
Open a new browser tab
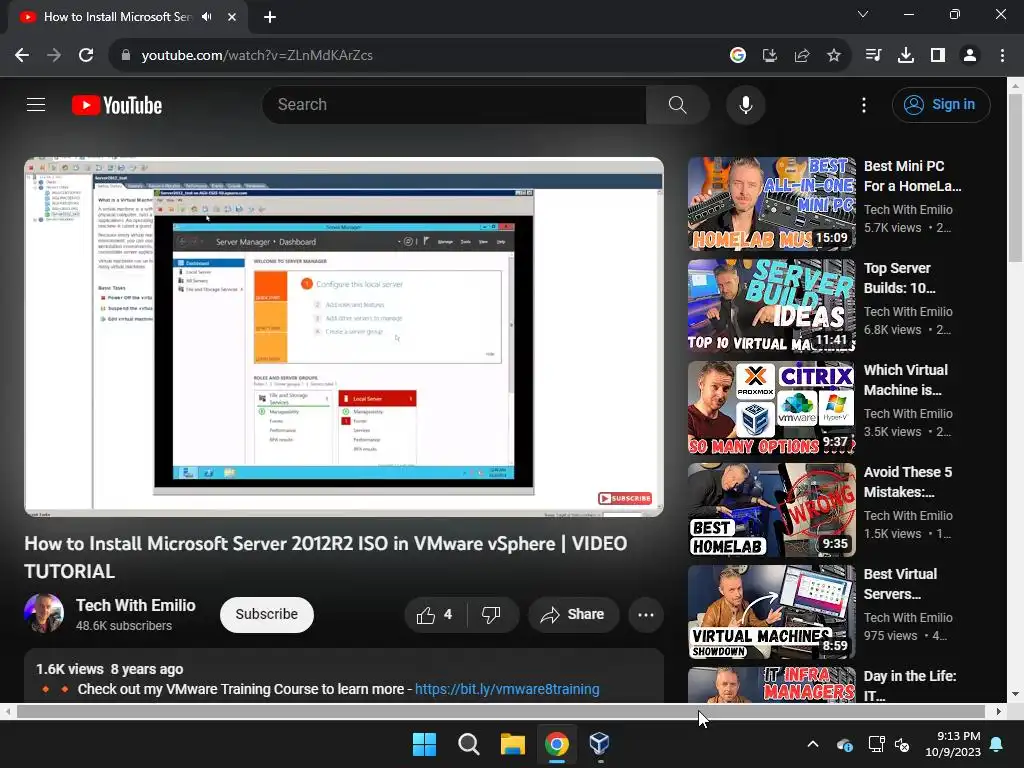click(270, 17)
